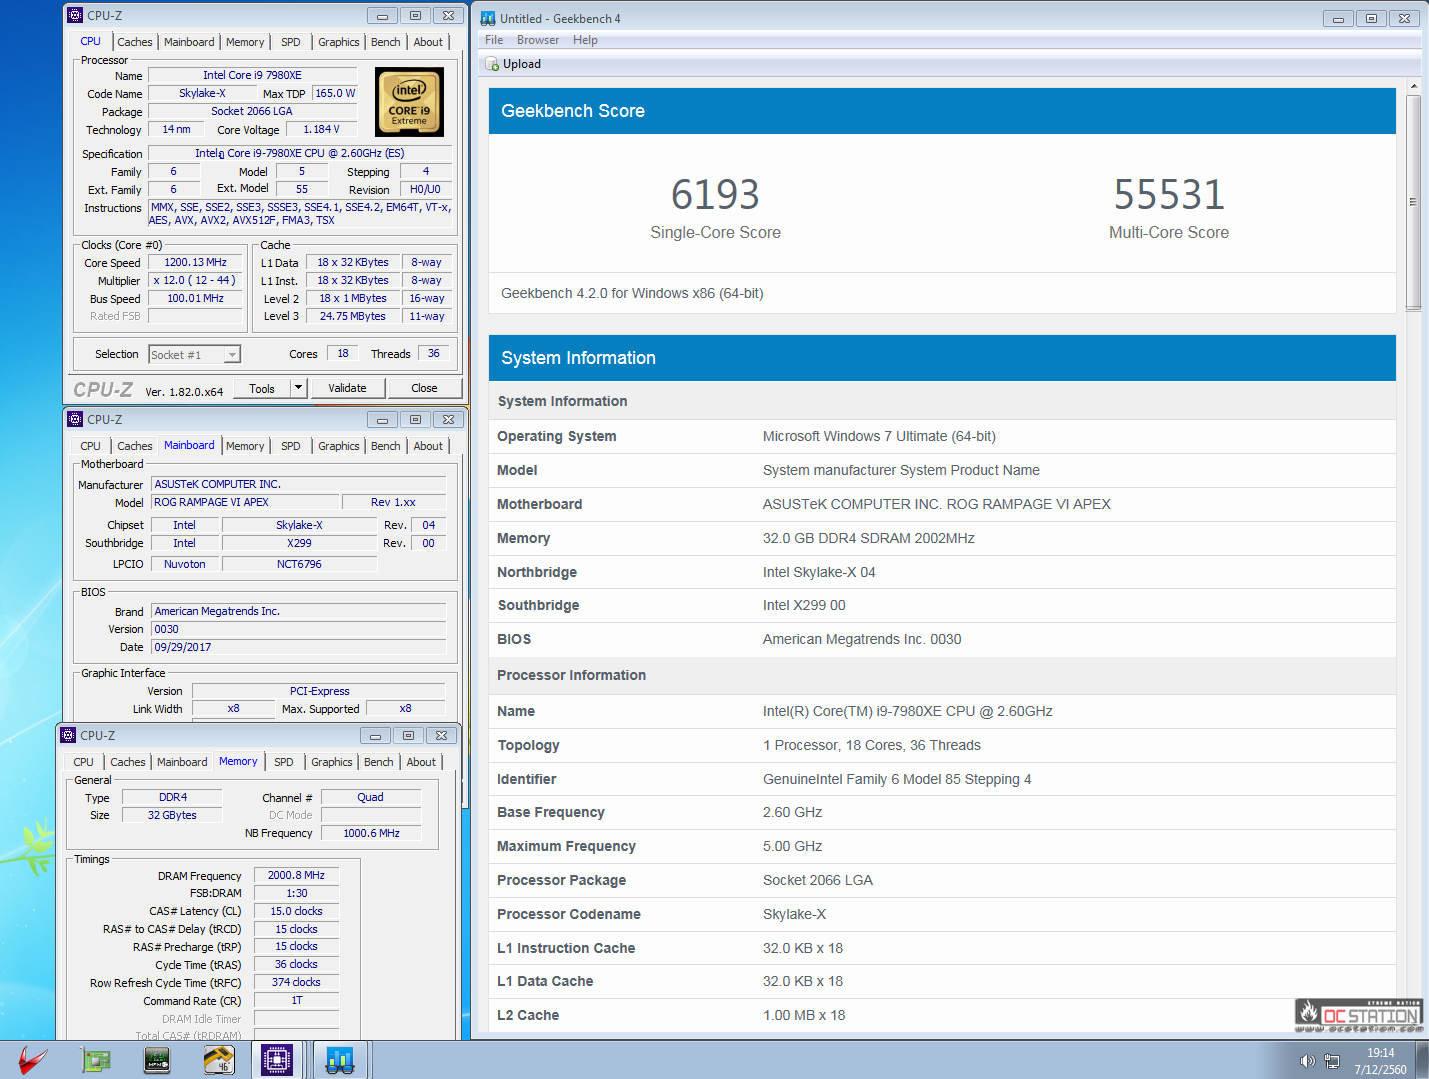Screen dimensions: 1429x1079
Task: Select Memory tab in top CPU-Z window
Action: 245,42
